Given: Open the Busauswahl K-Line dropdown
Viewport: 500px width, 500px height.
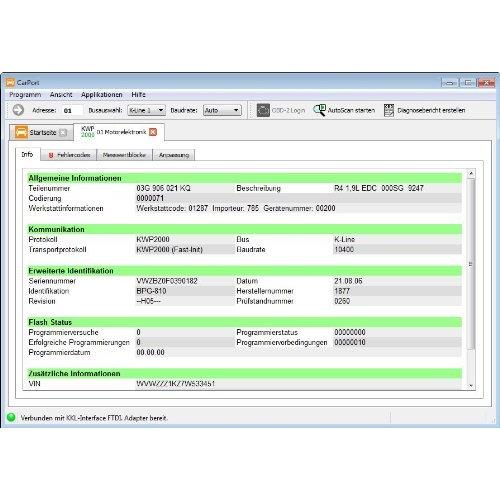Looking at the screenshot, I should (x=146, y=110).
